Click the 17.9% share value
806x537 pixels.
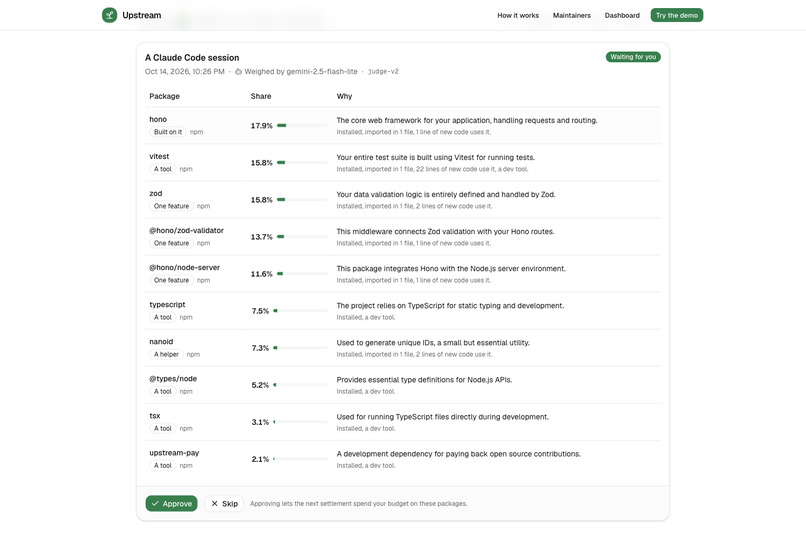click(261, 126)
